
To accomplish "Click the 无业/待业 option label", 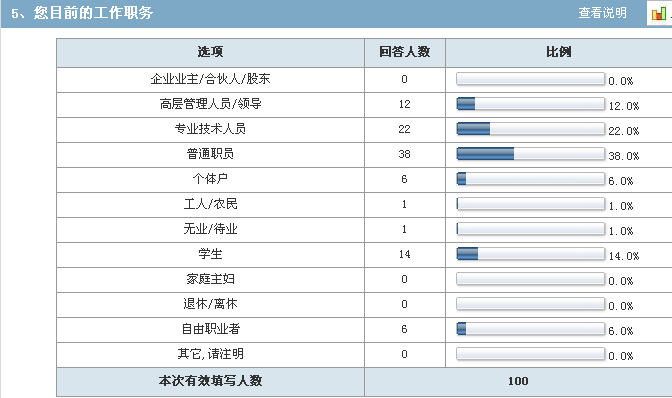I will pos(210,229).
